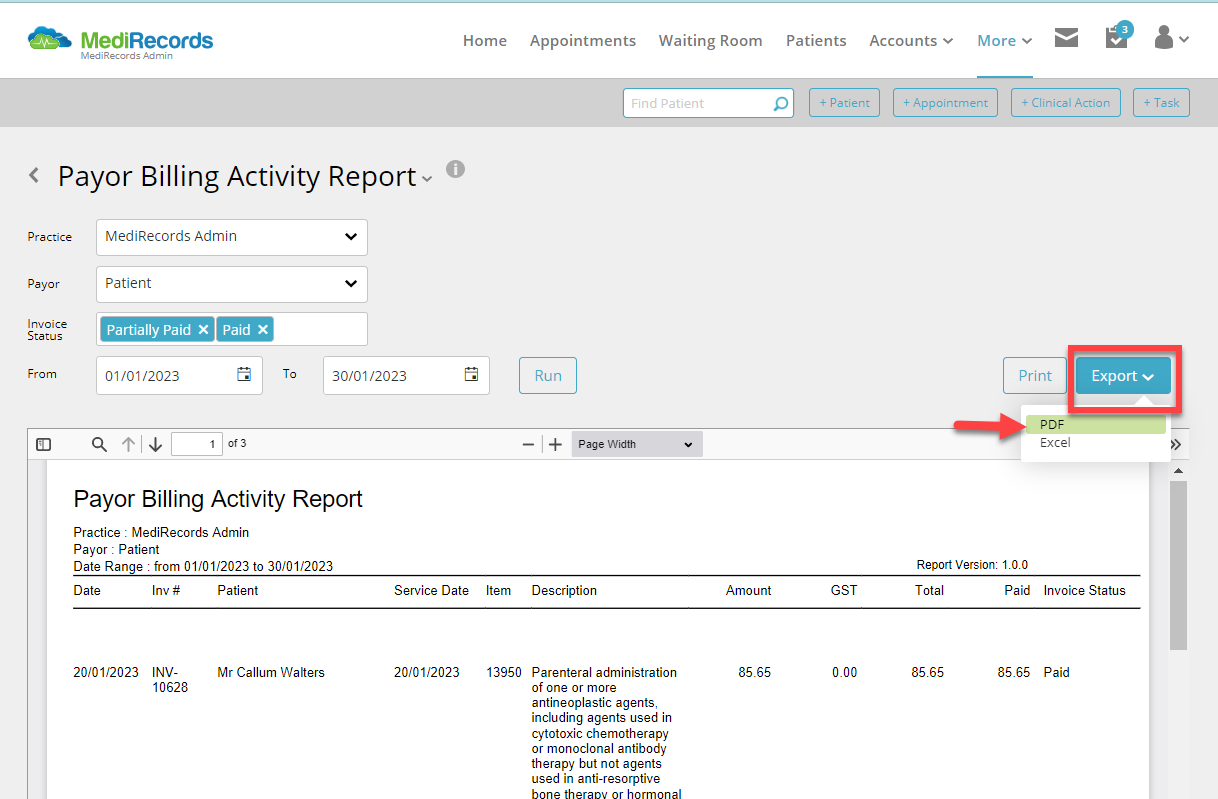
Task: Click the search magnifier in Find Patient
Action: pos(780,103)
